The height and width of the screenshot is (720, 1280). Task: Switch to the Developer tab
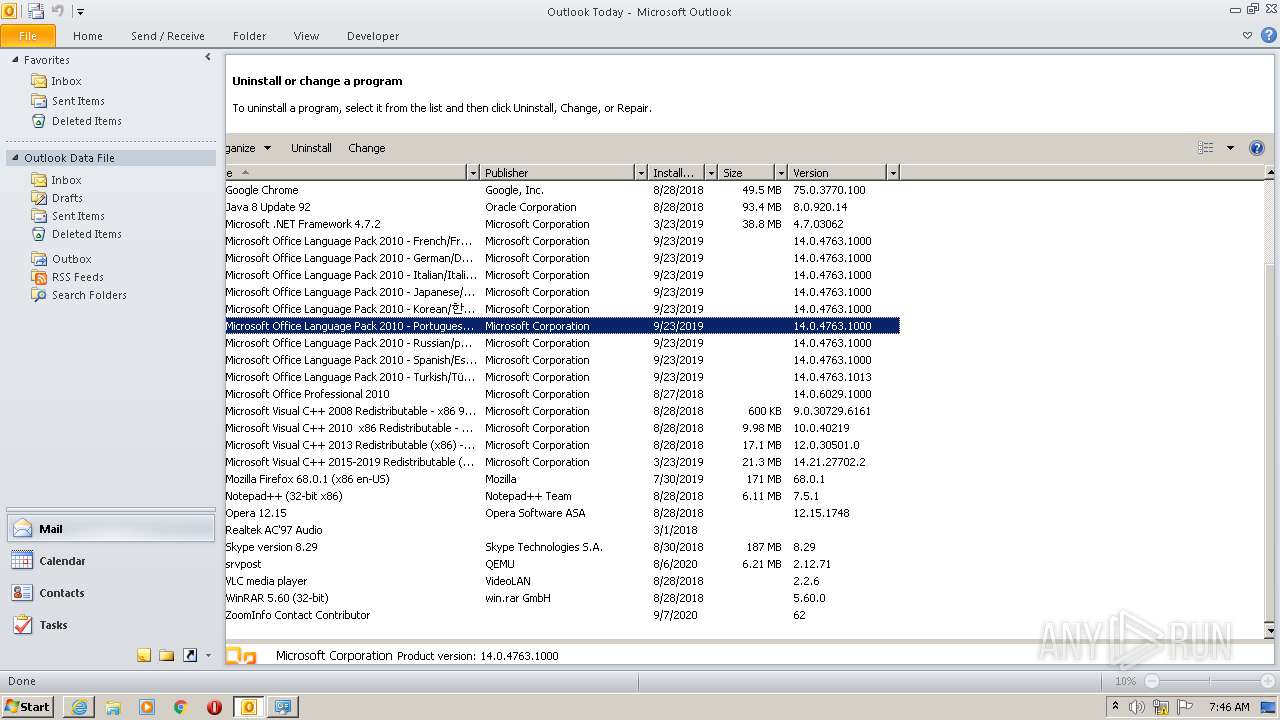point(373,35)
